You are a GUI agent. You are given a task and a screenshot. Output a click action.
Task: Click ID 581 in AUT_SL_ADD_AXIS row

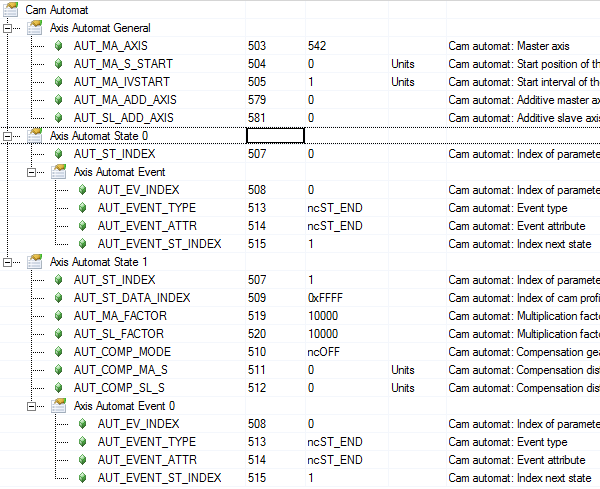[257, 117]
